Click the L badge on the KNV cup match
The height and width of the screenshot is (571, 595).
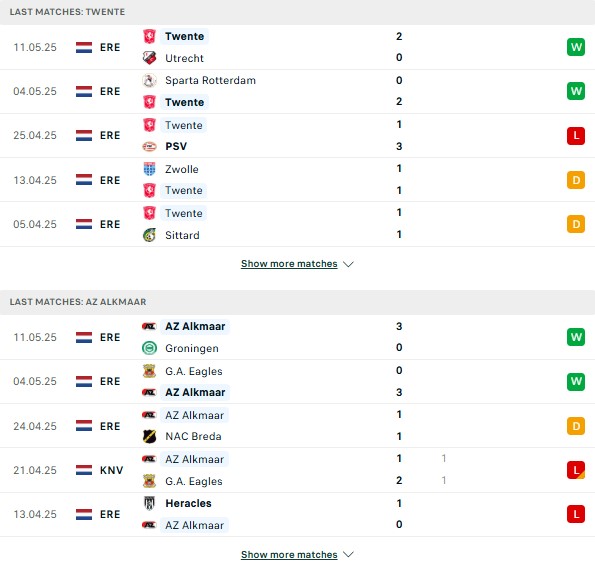pyautogui.click(x=576, y=470)
